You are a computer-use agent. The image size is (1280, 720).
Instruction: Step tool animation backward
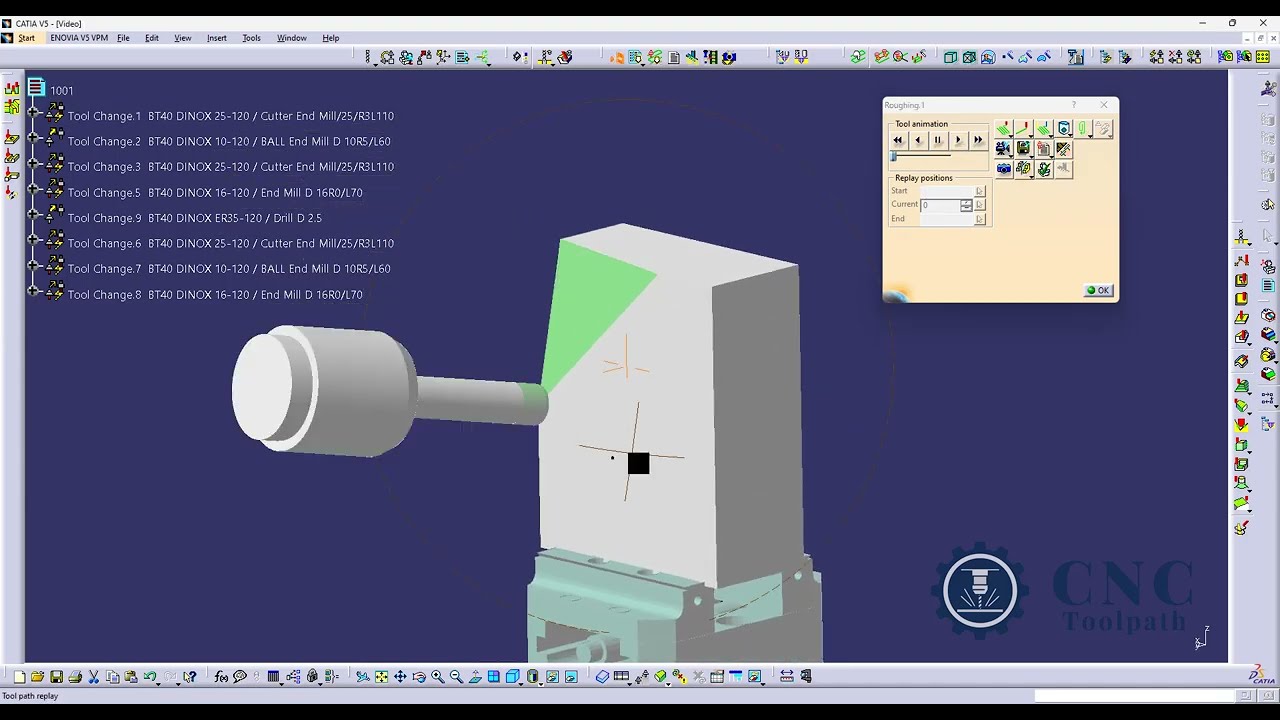pos(918,140)
